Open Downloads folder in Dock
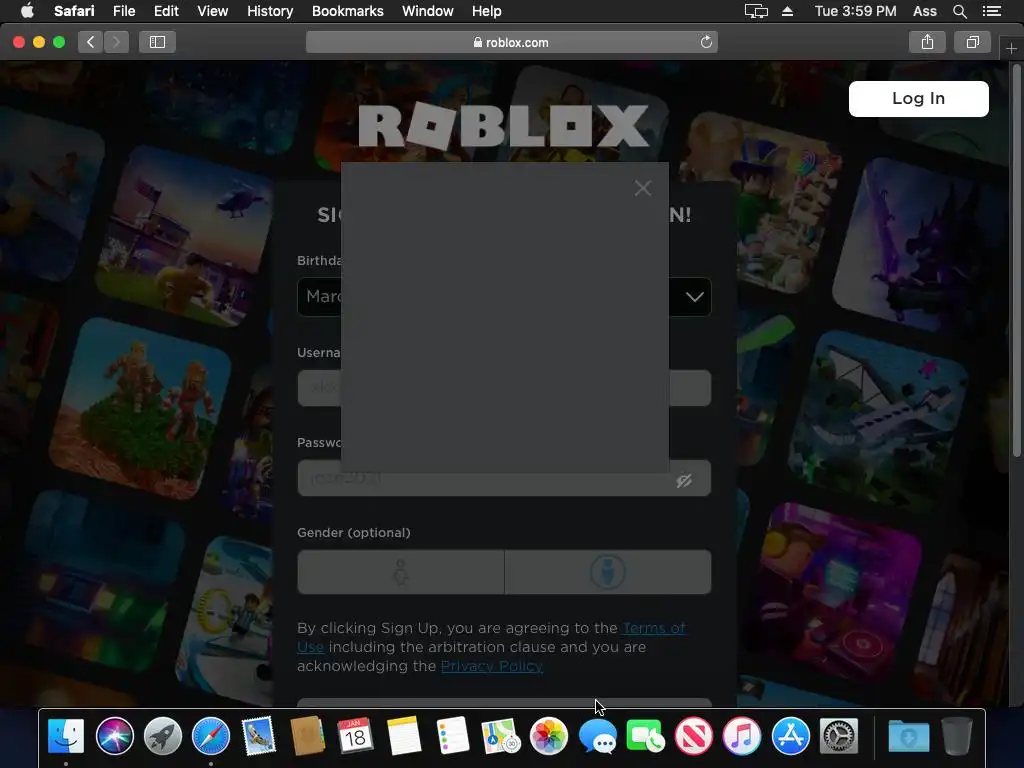Viewport: 1024px width, 768px height. coord(908,736)
